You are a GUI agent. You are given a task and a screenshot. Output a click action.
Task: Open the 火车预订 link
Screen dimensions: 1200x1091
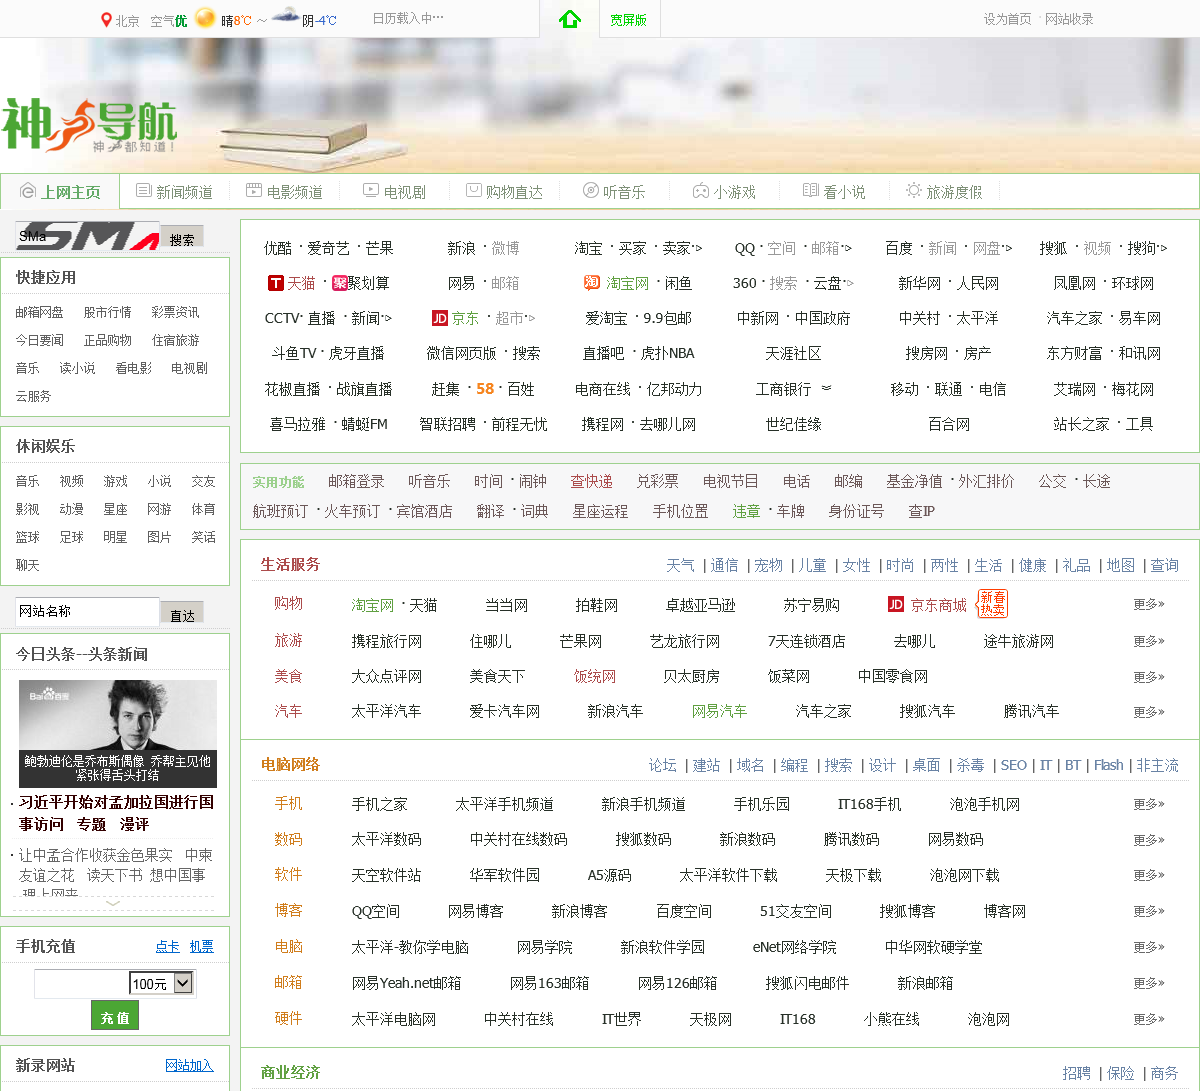[352, 511]
